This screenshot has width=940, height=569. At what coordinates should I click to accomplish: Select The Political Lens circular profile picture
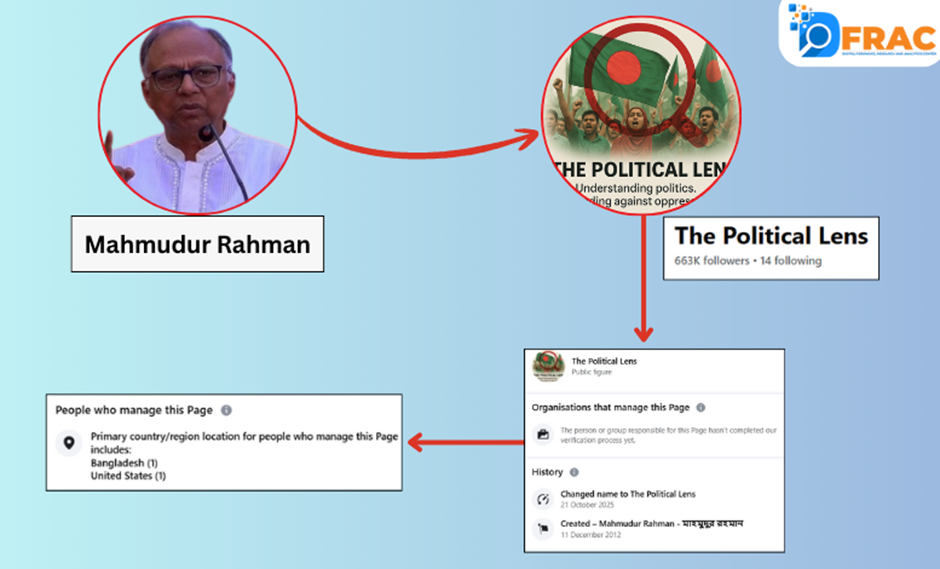(x=641, y=115)
